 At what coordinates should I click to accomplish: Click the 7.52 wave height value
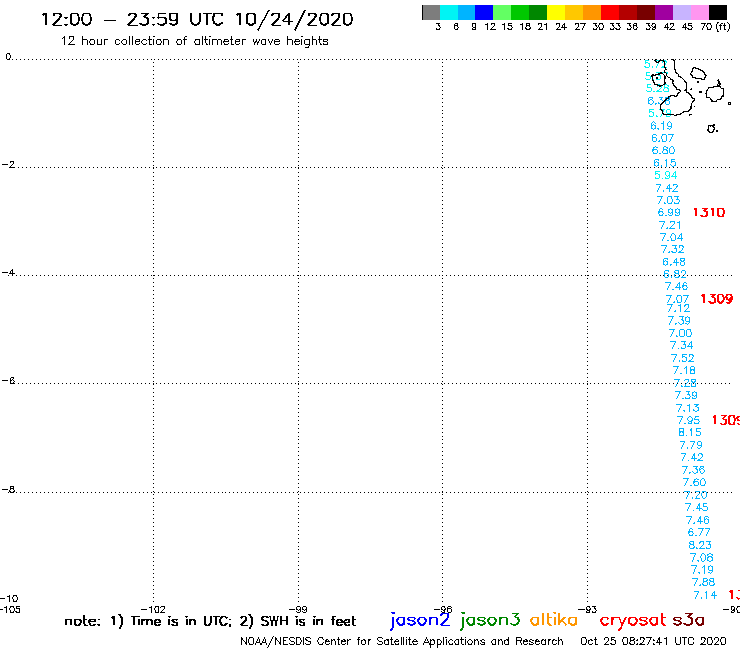(x=682, y=358)
